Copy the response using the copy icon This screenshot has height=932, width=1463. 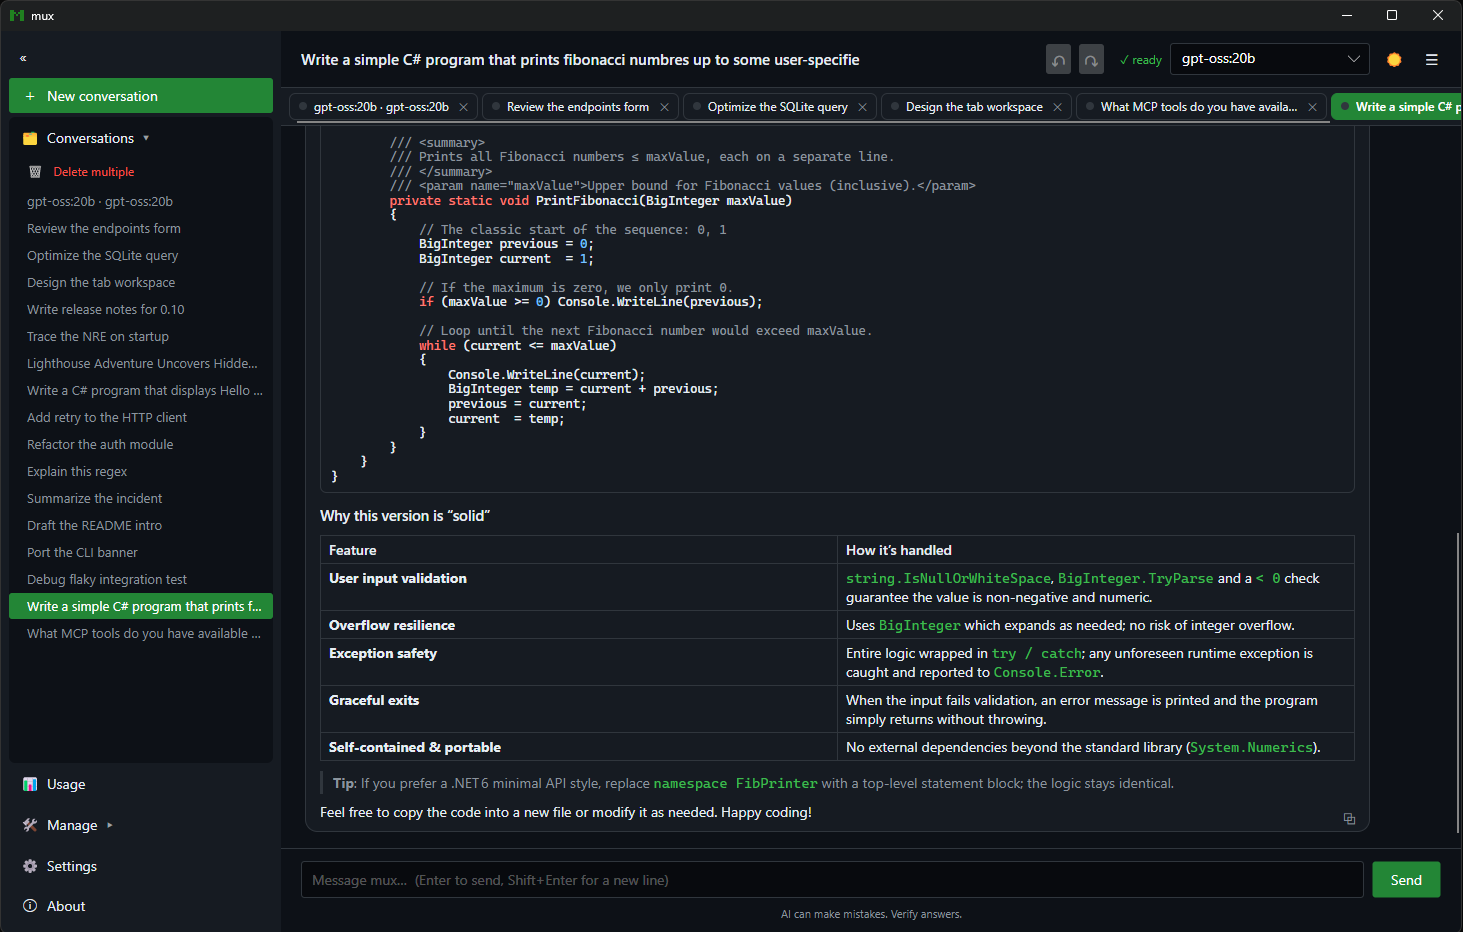(x=1349, y=819)
